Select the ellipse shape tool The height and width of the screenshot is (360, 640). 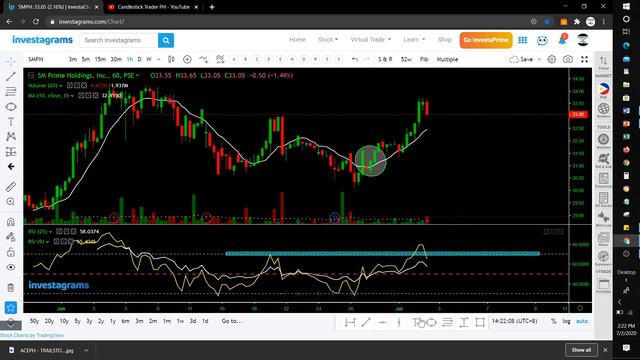(x=11, y=107)
